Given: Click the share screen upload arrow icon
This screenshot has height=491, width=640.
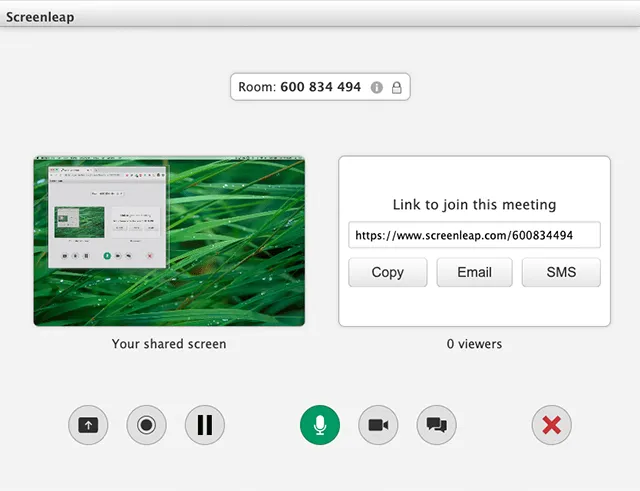Looking at the screenshot, I should coord(88,425).
